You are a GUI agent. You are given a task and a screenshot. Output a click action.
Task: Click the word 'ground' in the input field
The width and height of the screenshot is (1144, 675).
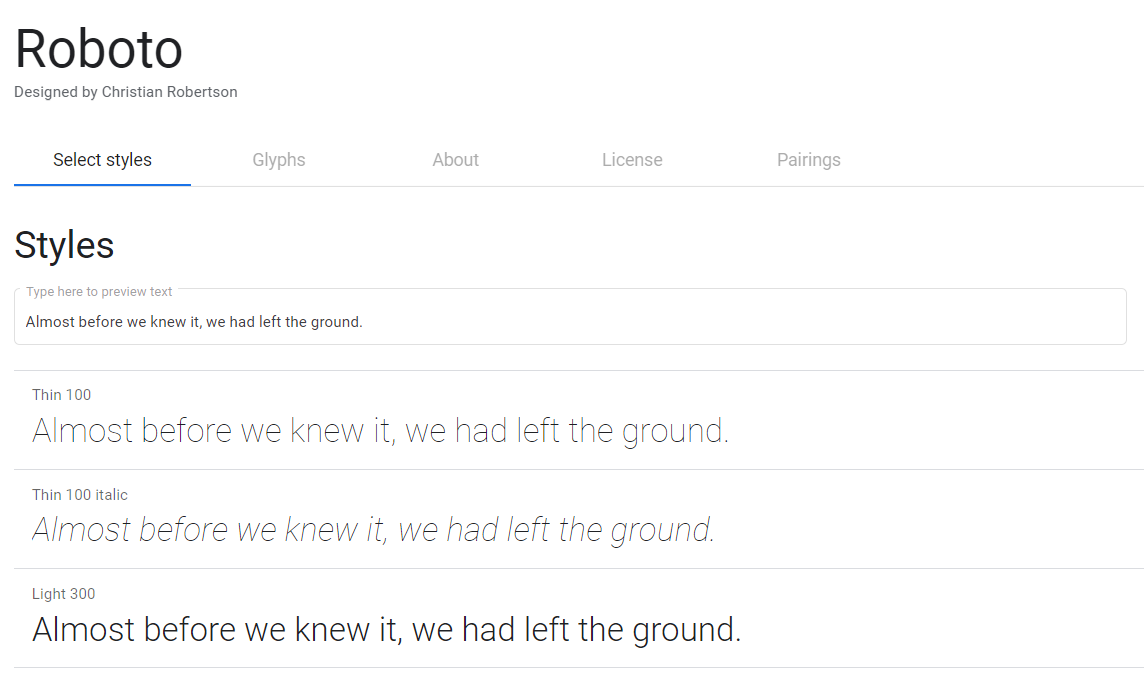click(335, 322)
